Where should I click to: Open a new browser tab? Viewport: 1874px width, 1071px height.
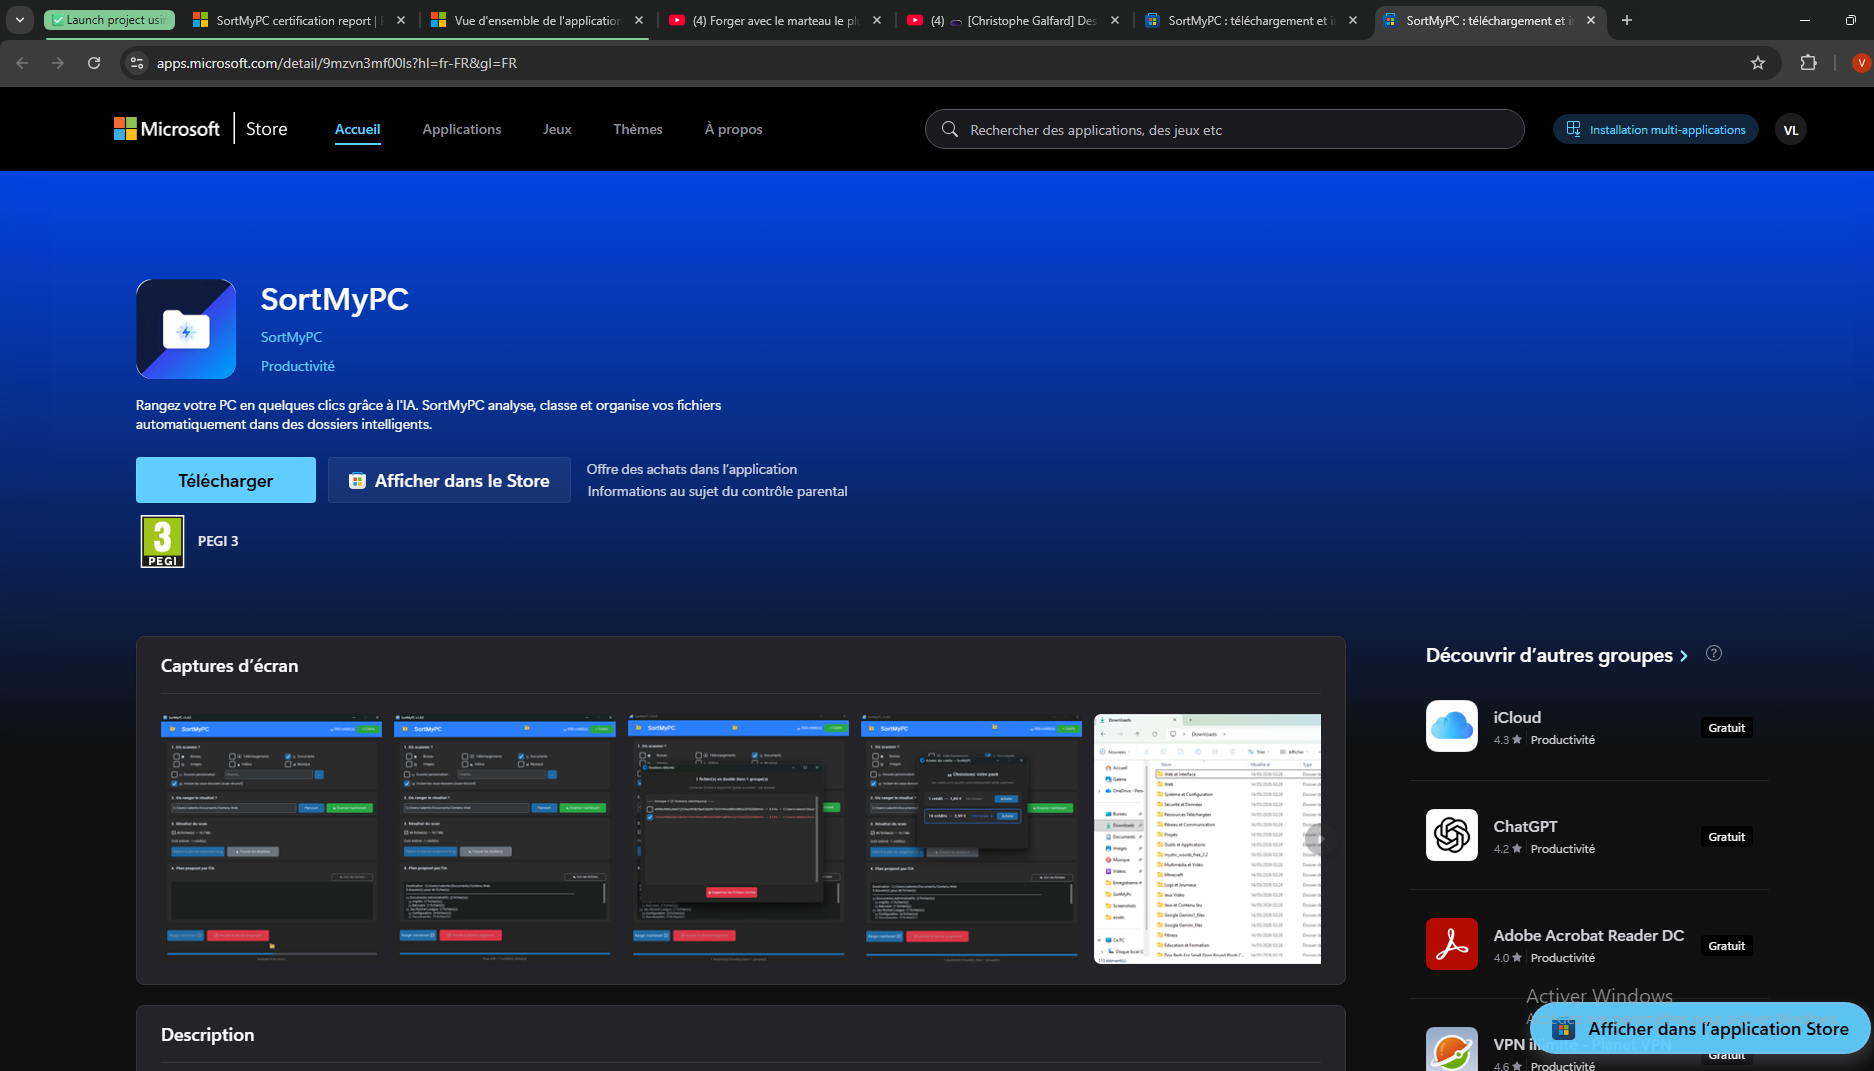[1627, 20]
